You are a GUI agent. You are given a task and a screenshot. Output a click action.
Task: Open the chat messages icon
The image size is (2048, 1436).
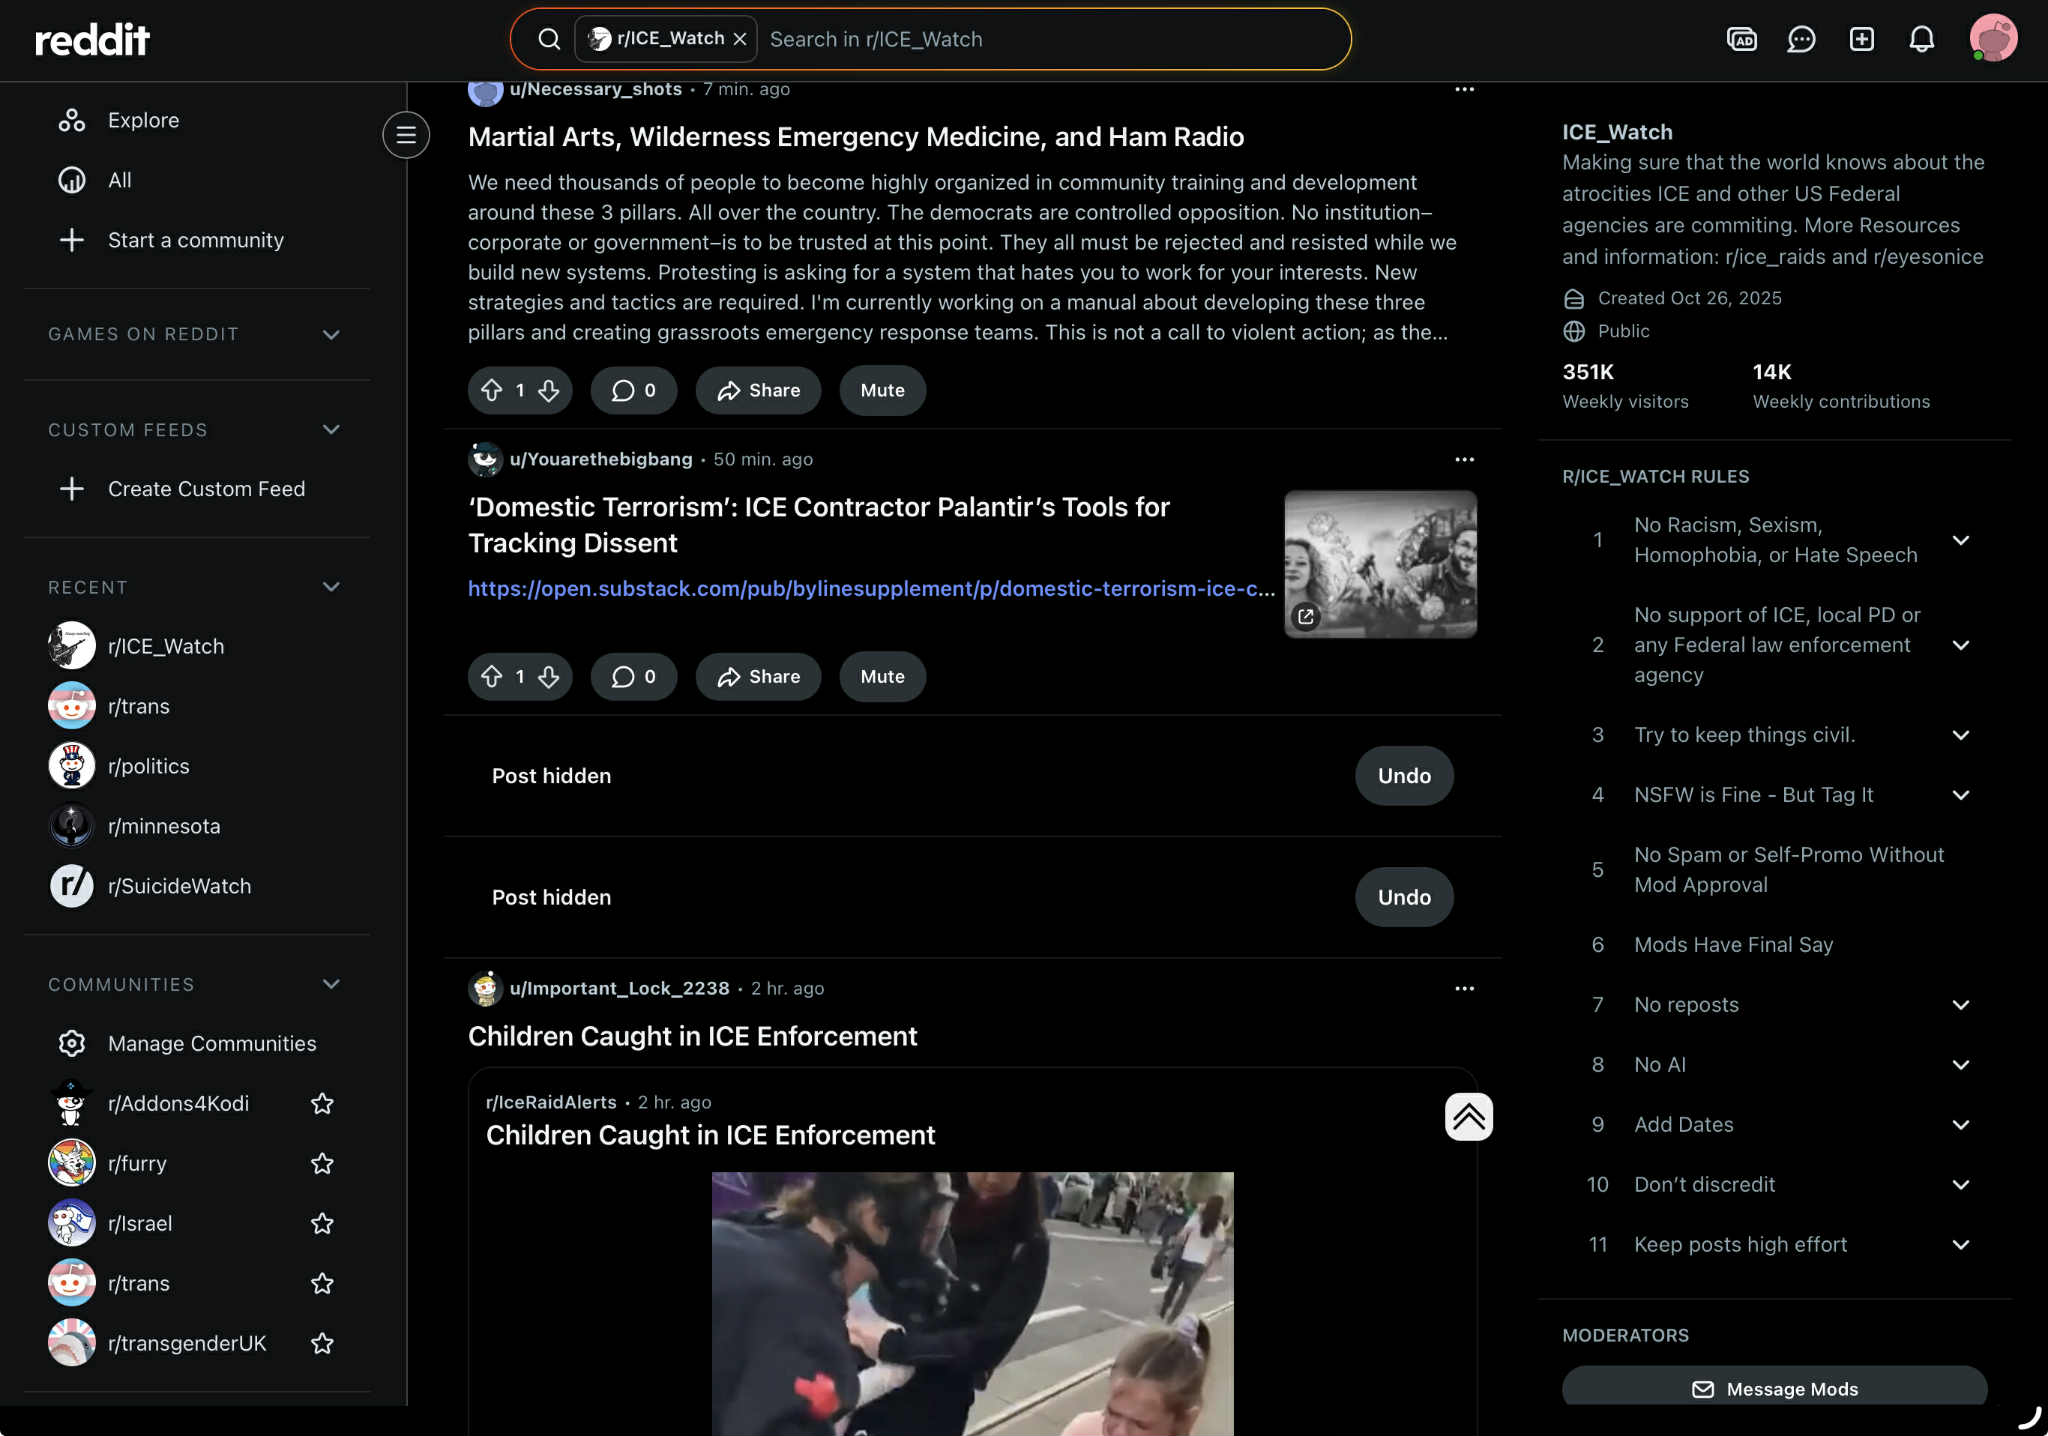click(1801, 39)
